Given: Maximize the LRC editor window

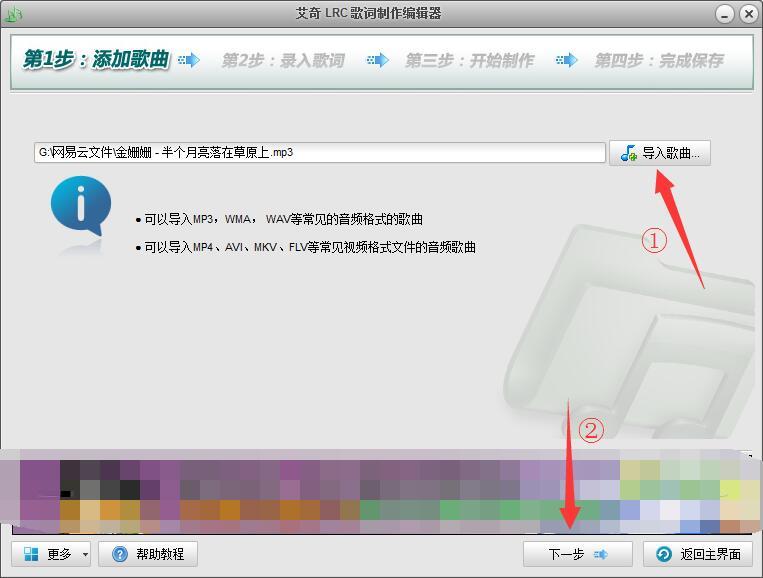Looking at the screenshot, I should (x=726, y=14).
